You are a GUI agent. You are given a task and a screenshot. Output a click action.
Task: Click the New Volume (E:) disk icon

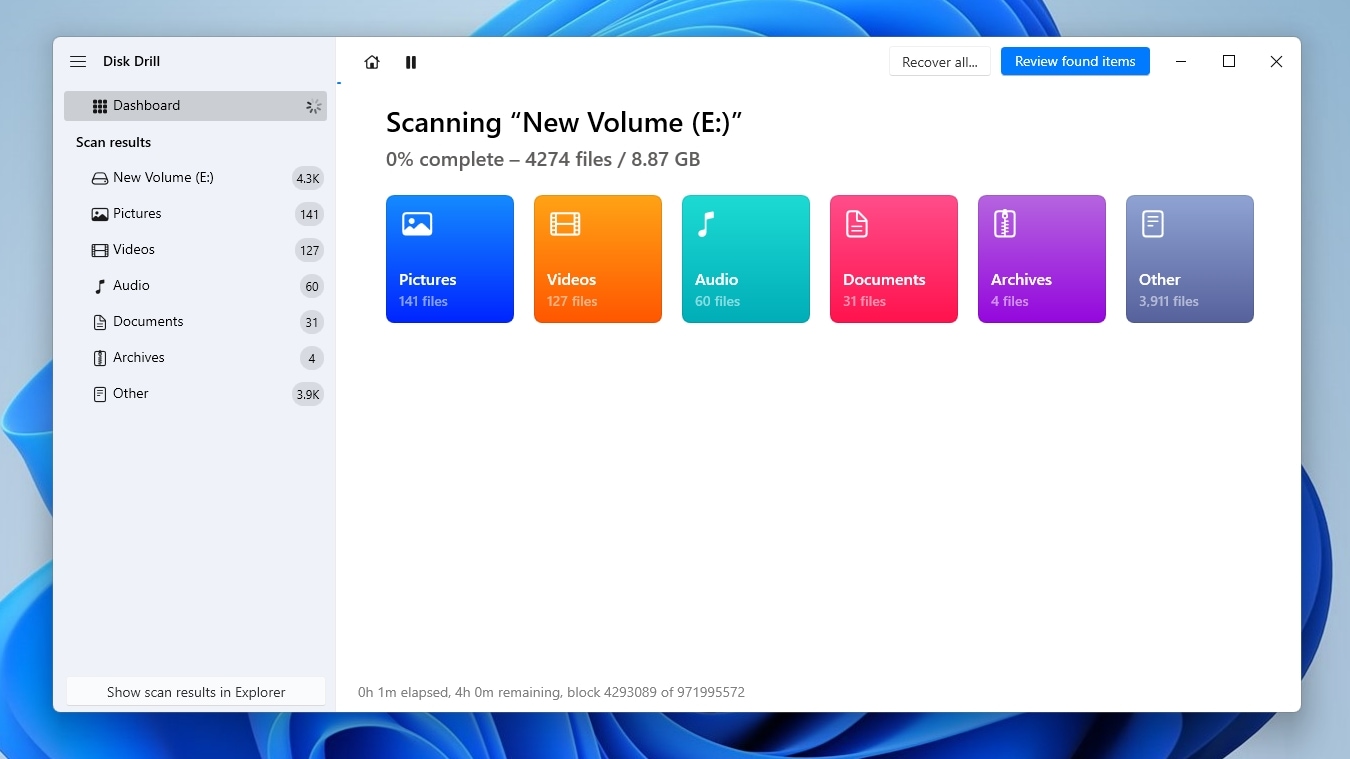pyautogui.click(x=100, y=177)
